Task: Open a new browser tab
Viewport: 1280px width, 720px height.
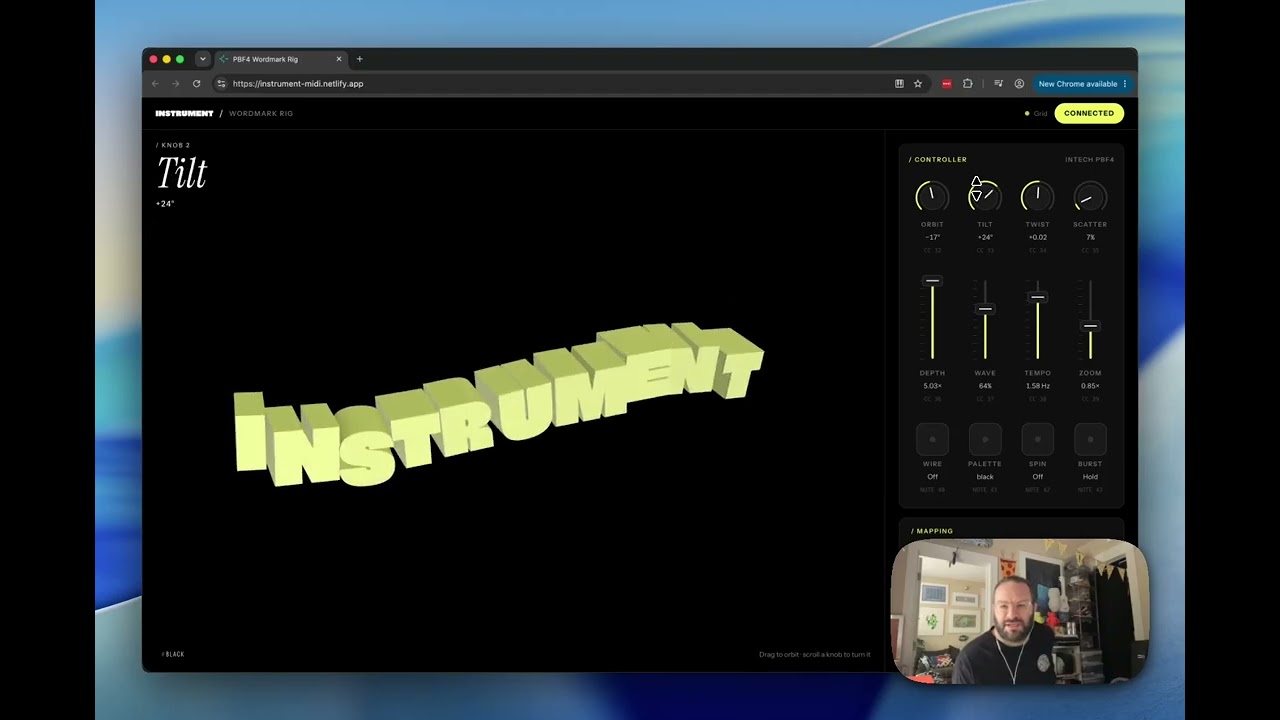Action: coord(360,59)
